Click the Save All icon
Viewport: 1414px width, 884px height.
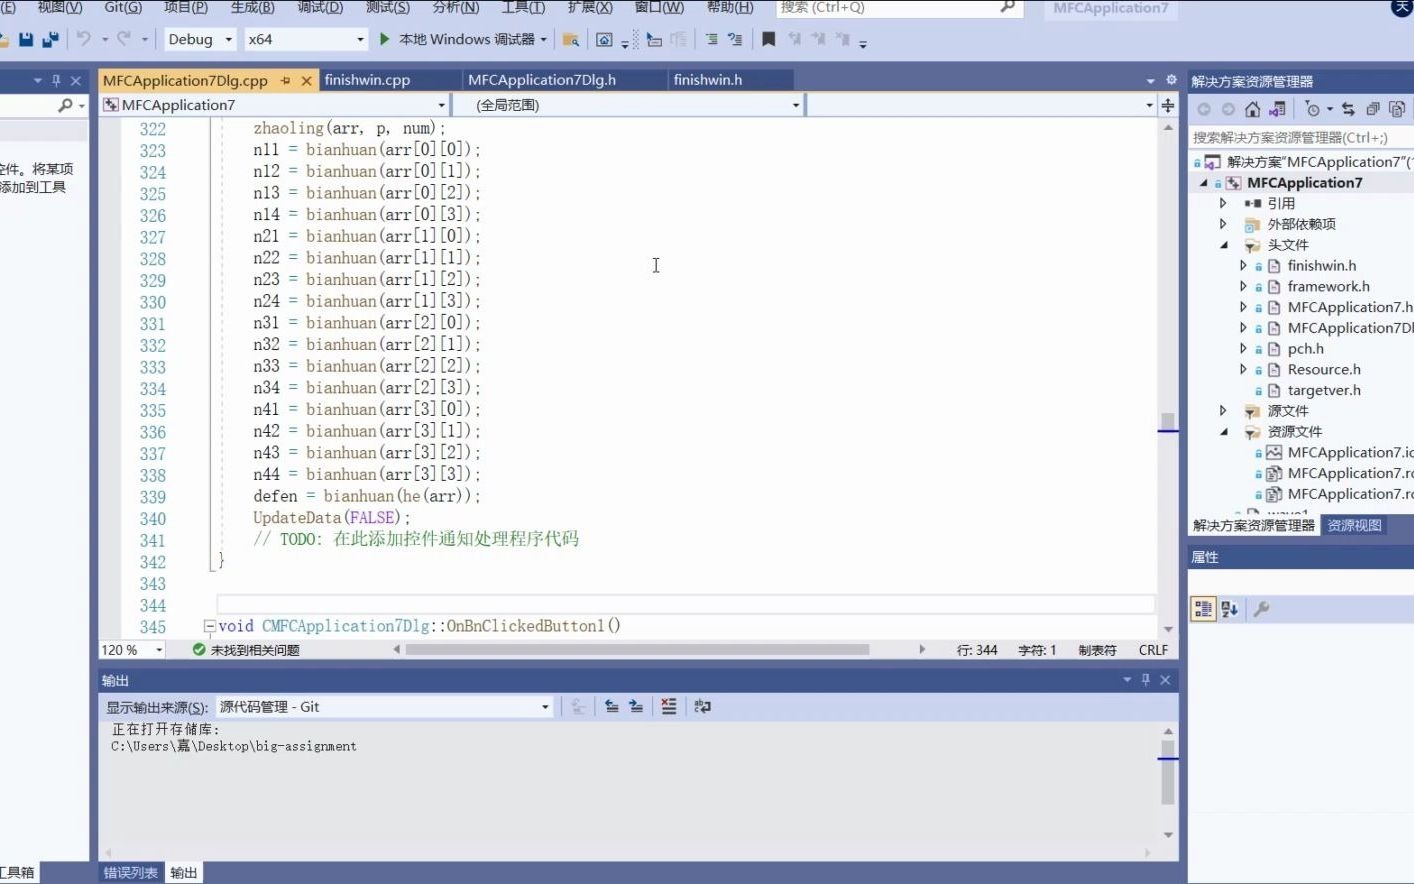pos(50,39)
